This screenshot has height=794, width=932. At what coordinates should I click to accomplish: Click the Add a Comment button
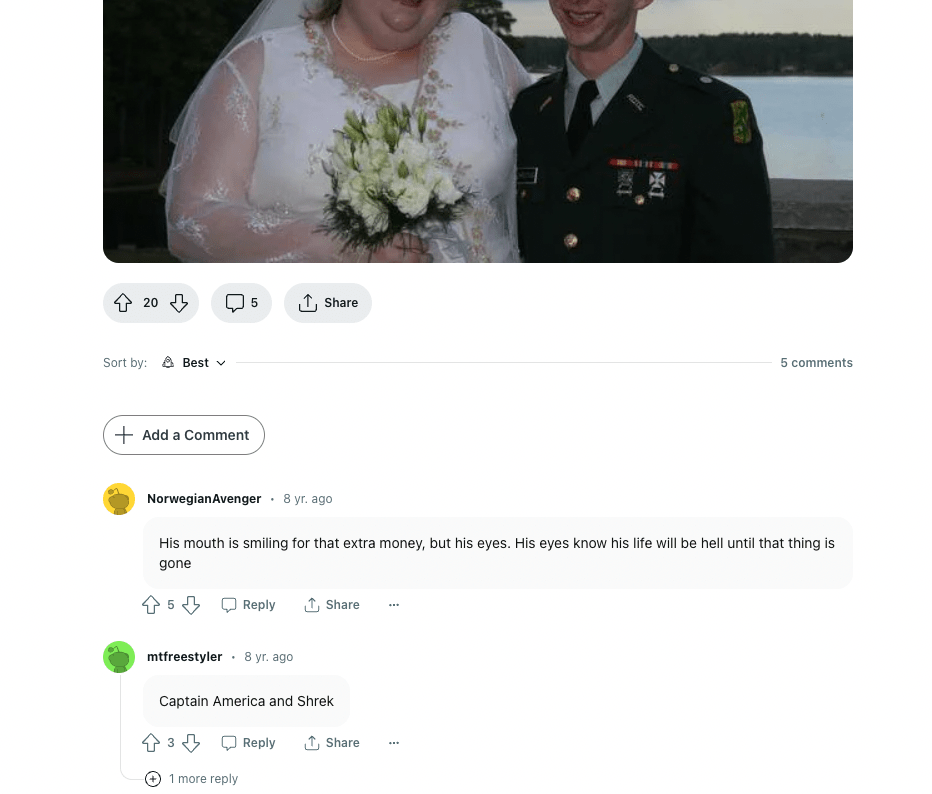[x=184, y=435]
